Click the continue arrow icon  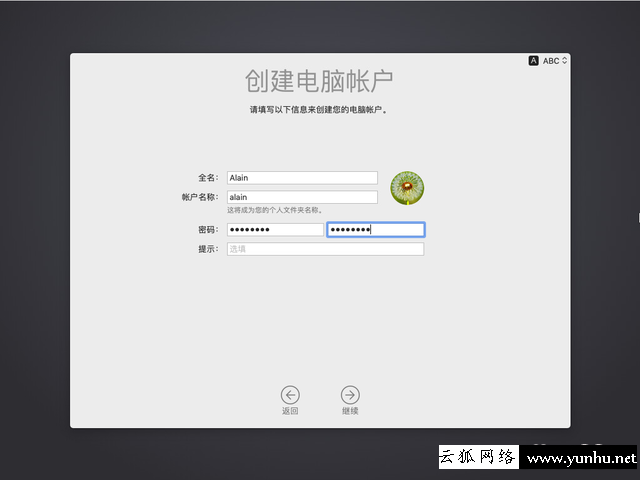pos(350,395)
